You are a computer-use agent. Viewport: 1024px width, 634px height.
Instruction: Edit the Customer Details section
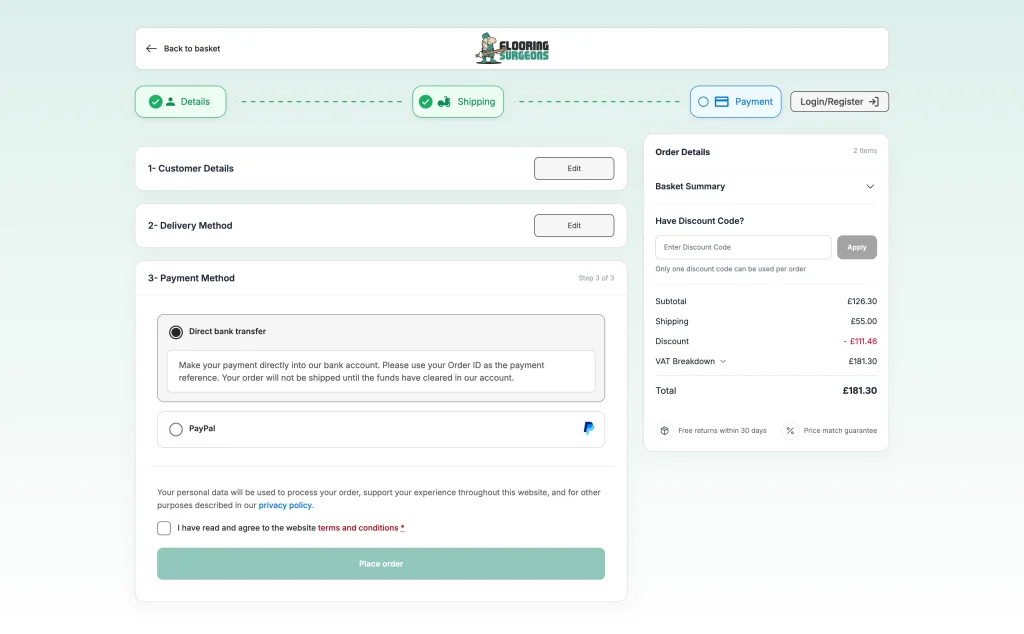(574, 168)
